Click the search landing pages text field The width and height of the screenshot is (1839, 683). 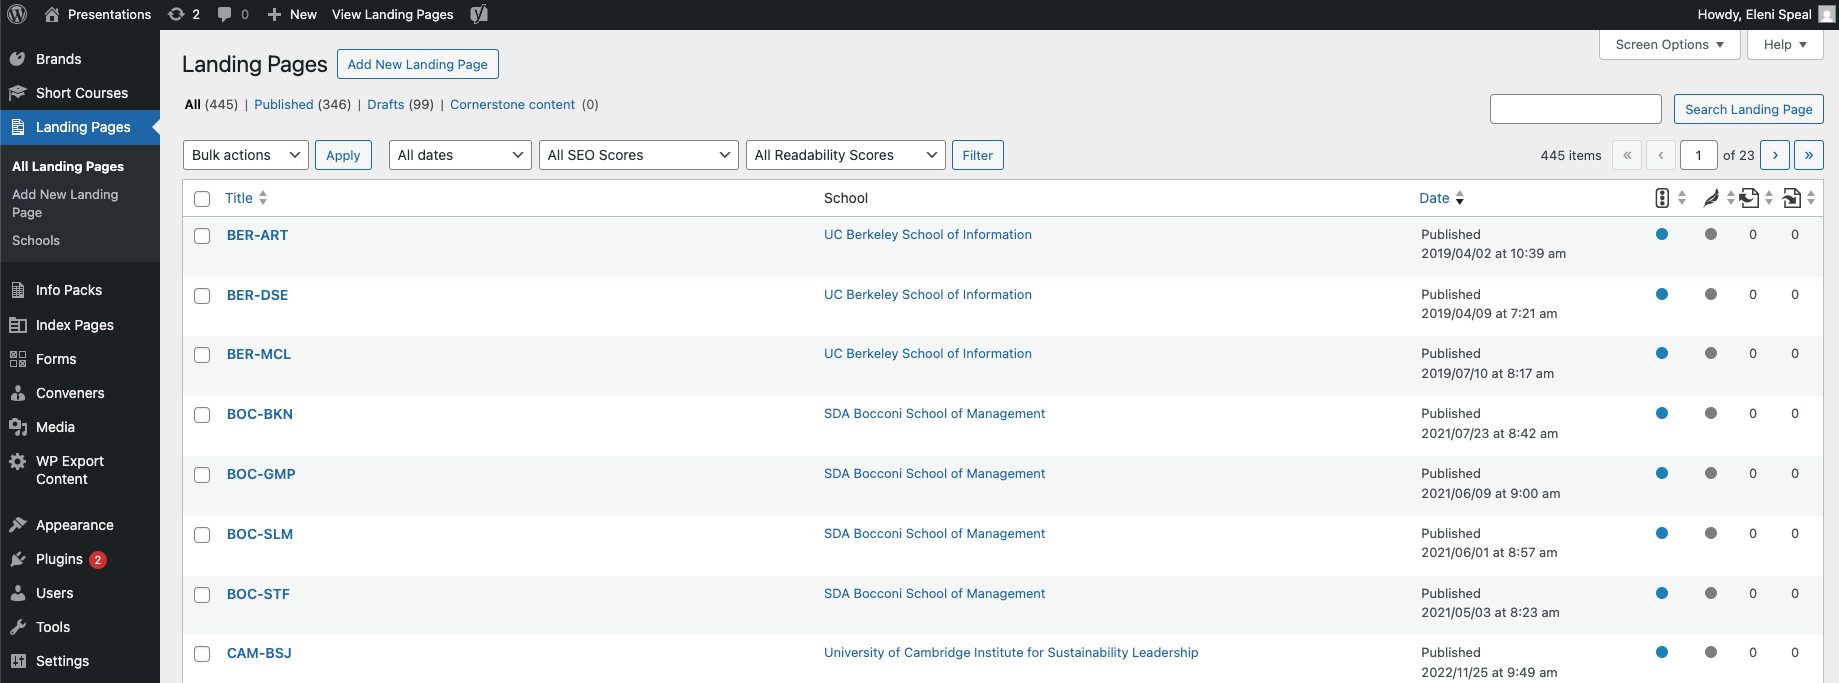tap(1575, 109)
